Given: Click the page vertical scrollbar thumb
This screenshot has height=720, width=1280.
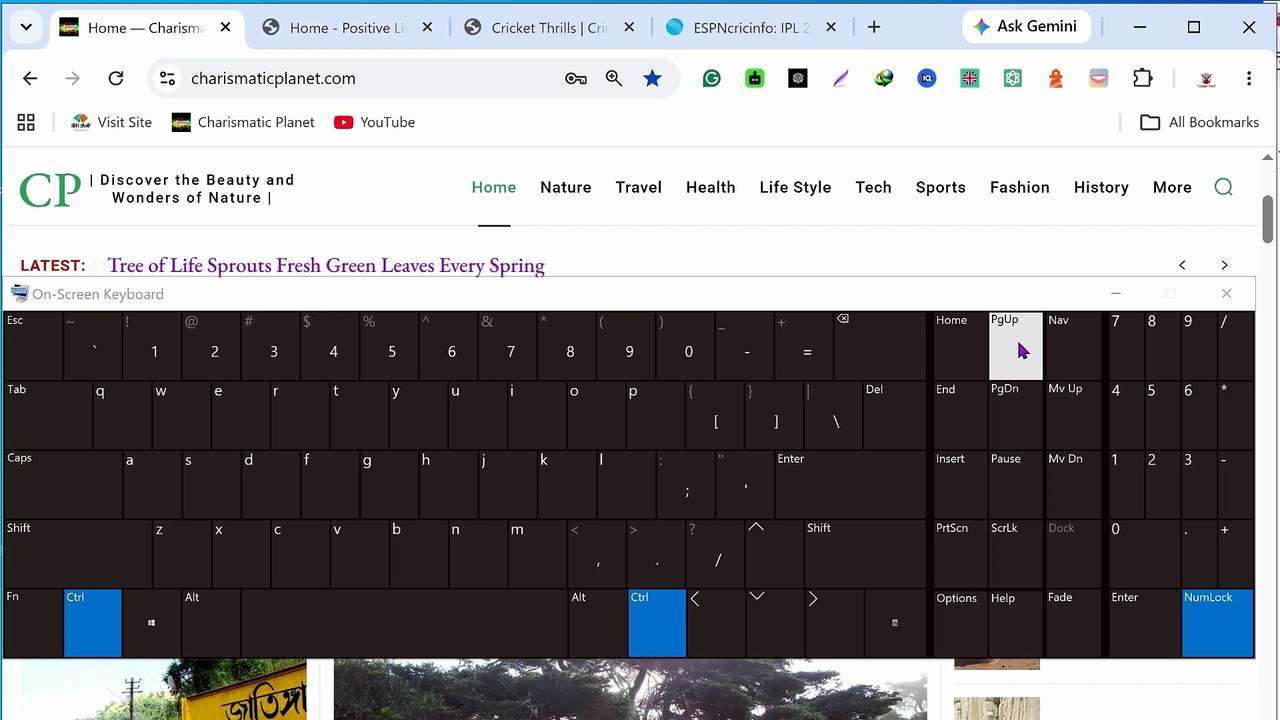Looking at the screenshot, I should click(x=1268, y=218).
